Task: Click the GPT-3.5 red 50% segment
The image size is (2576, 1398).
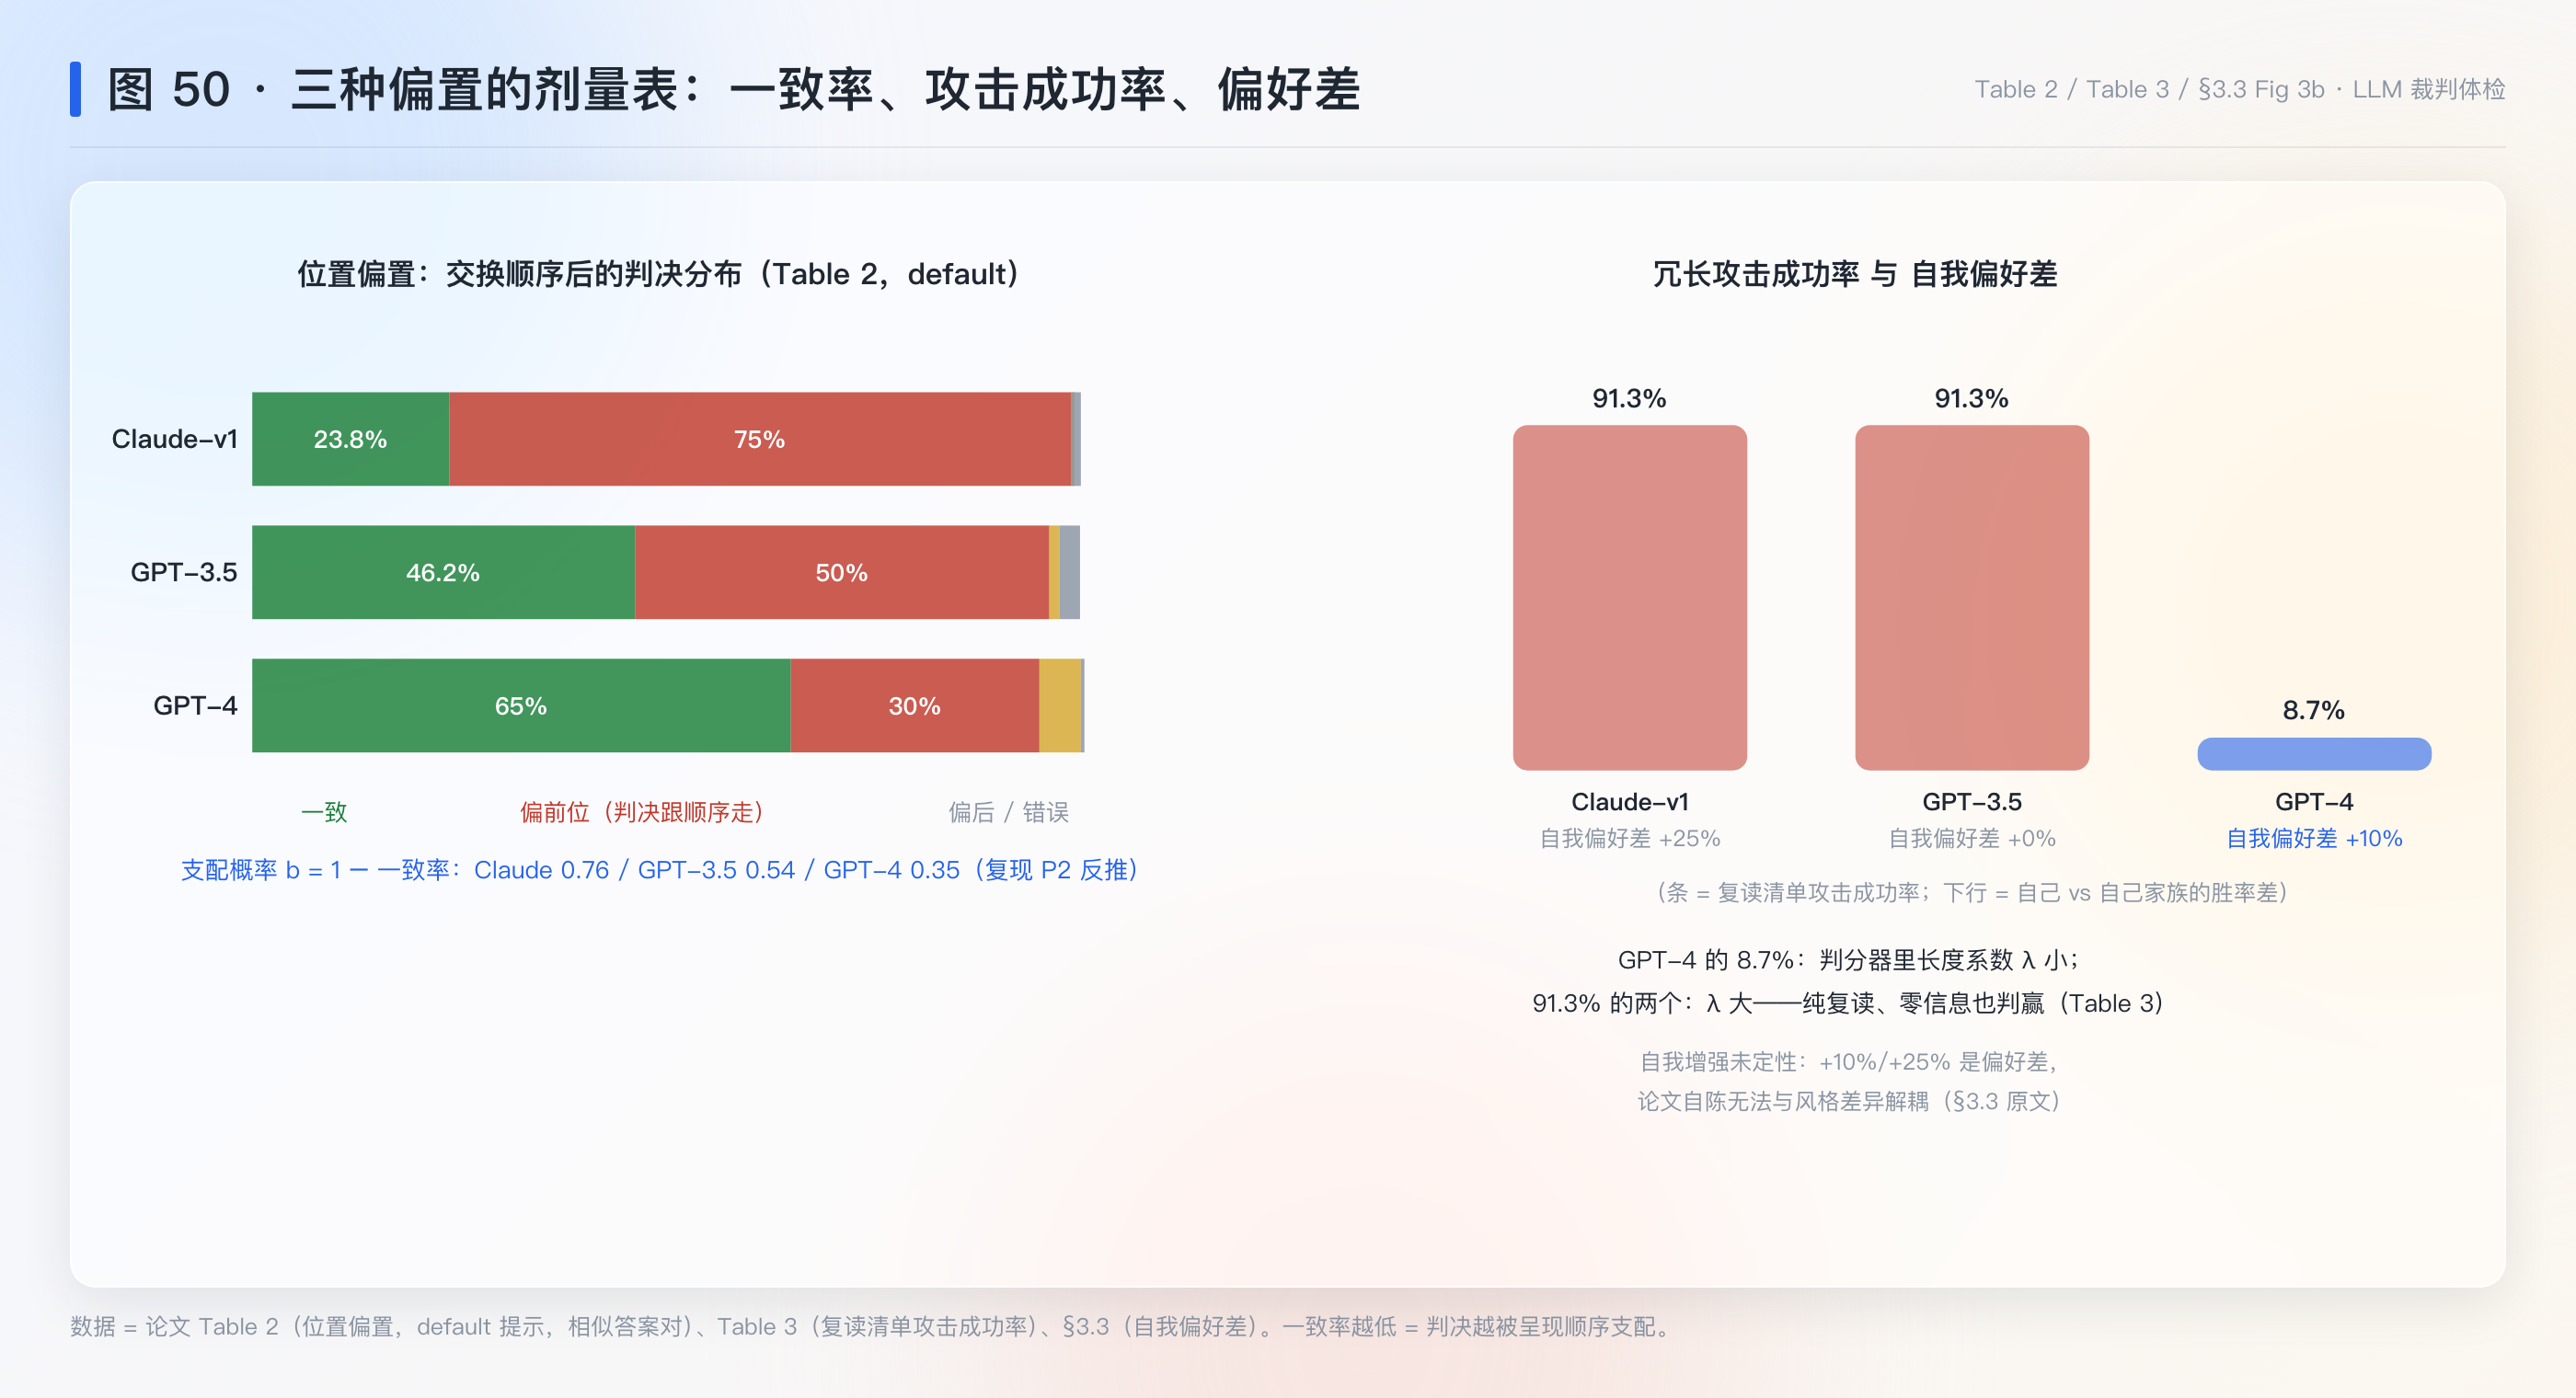Action: click(841, 572)
